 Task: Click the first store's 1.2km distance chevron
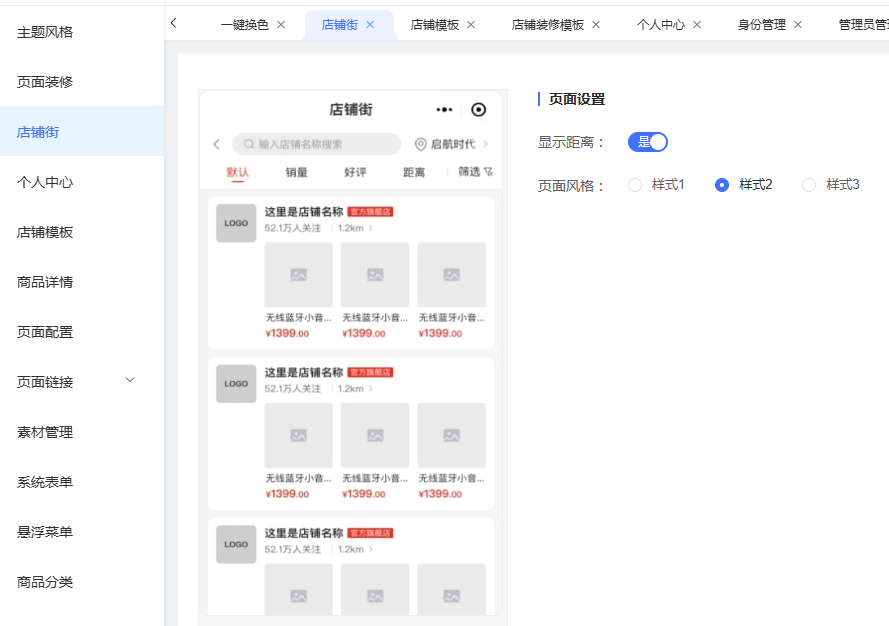point(371,228)
